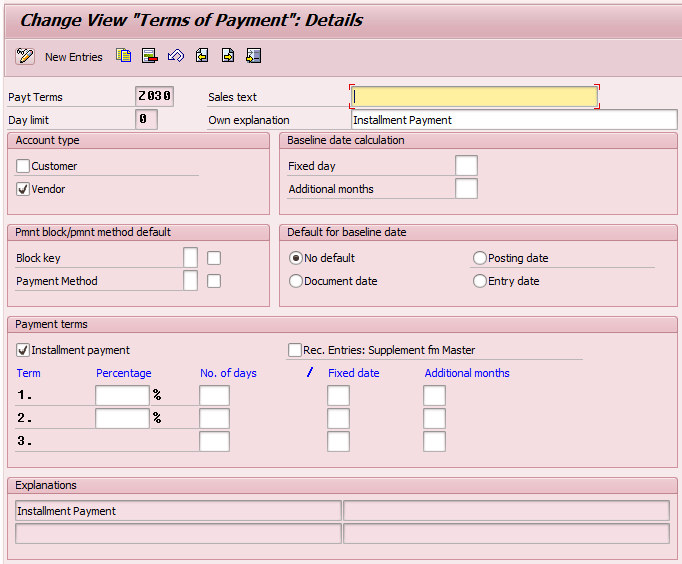Image resolution: width=682 pixels, height=564 pixels.
Task: Uncheck the Installment payment checkbox
Action: pos(23,350)
